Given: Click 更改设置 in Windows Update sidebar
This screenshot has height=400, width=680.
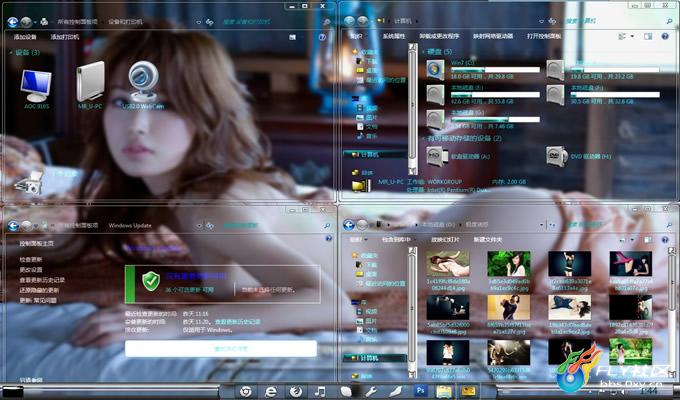Looking at the screenshot, I should pyautogui.click(x=31, y=270).
